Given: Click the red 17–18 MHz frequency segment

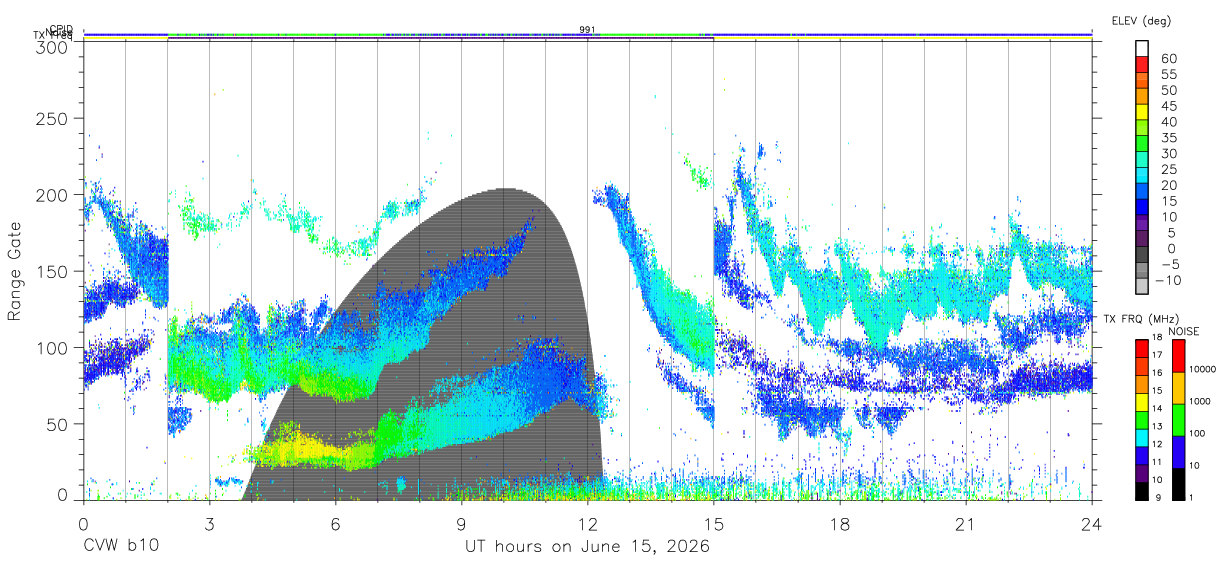Looking at the screenshot, I should click(1141, 347).
